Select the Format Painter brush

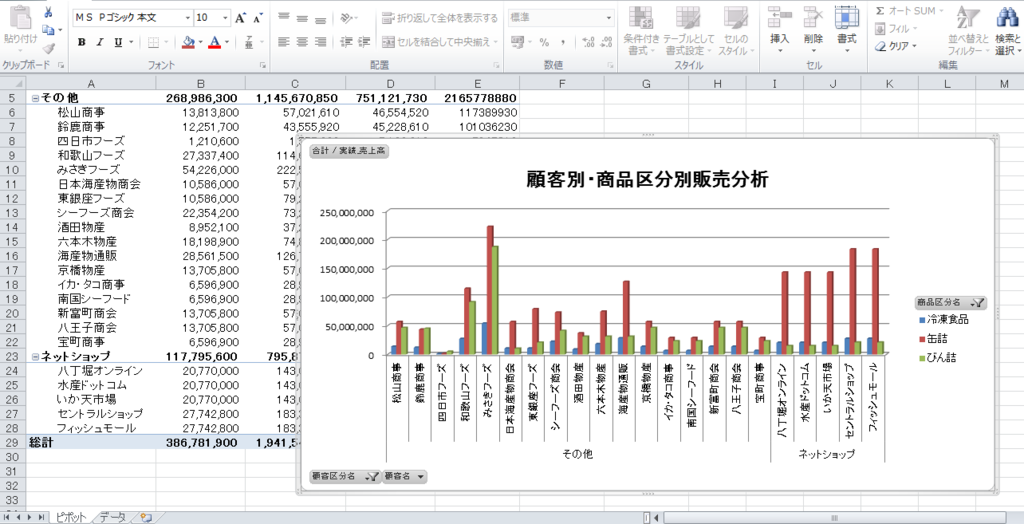tap(49, 48)
